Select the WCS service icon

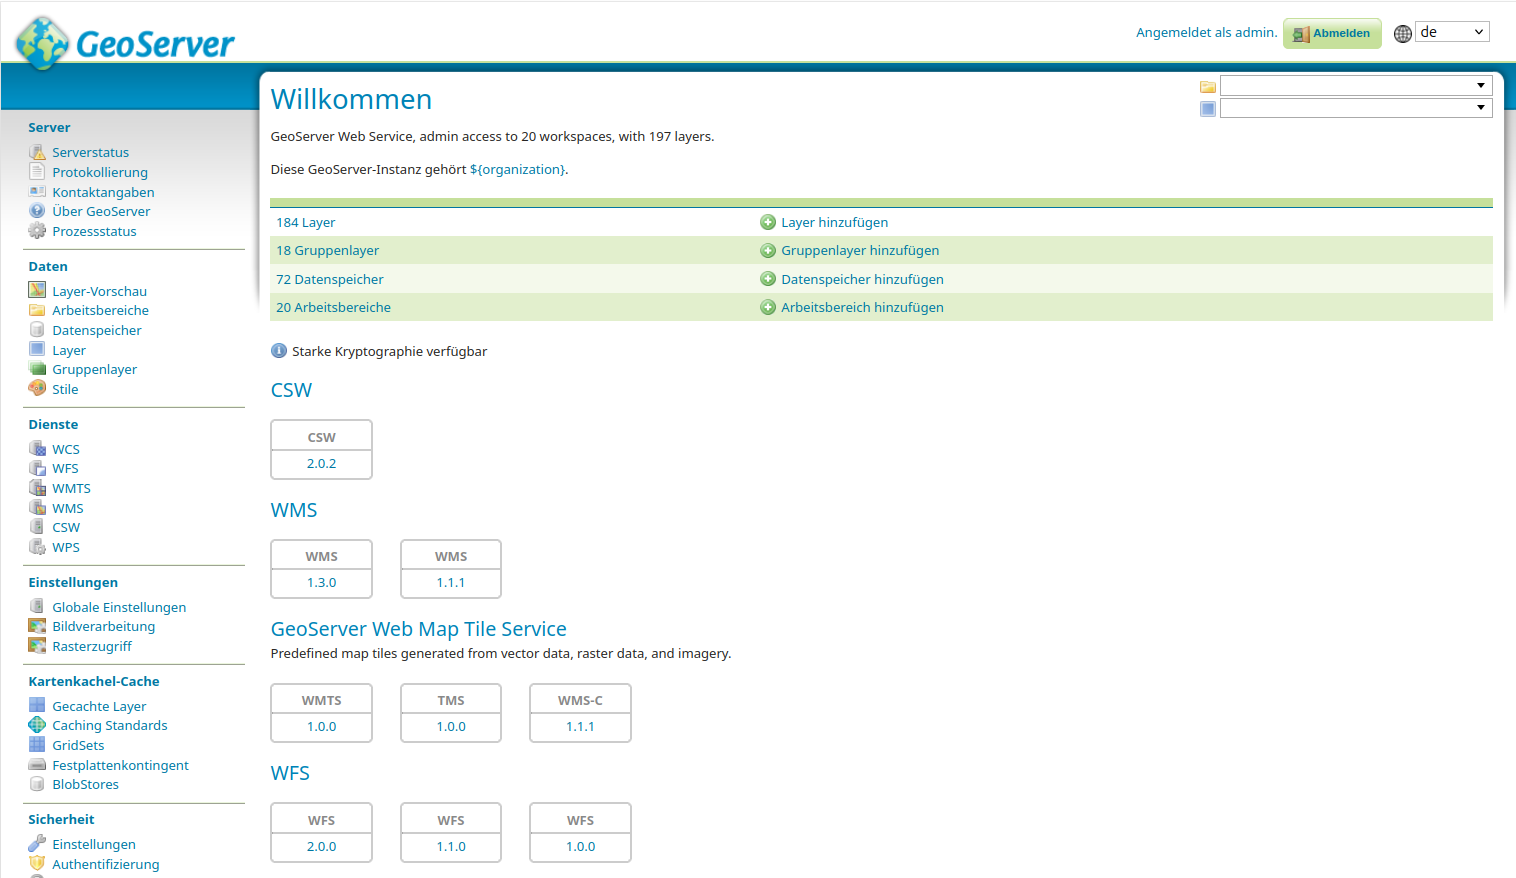36,448
